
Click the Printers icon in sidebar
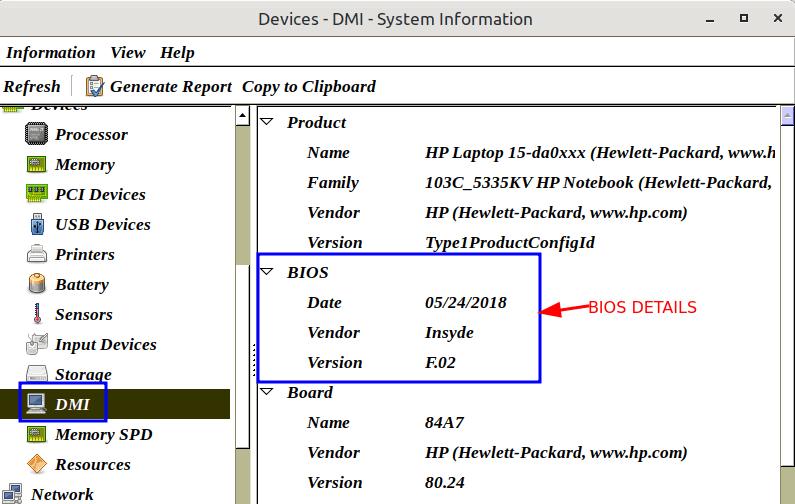[x=37, y=254]
